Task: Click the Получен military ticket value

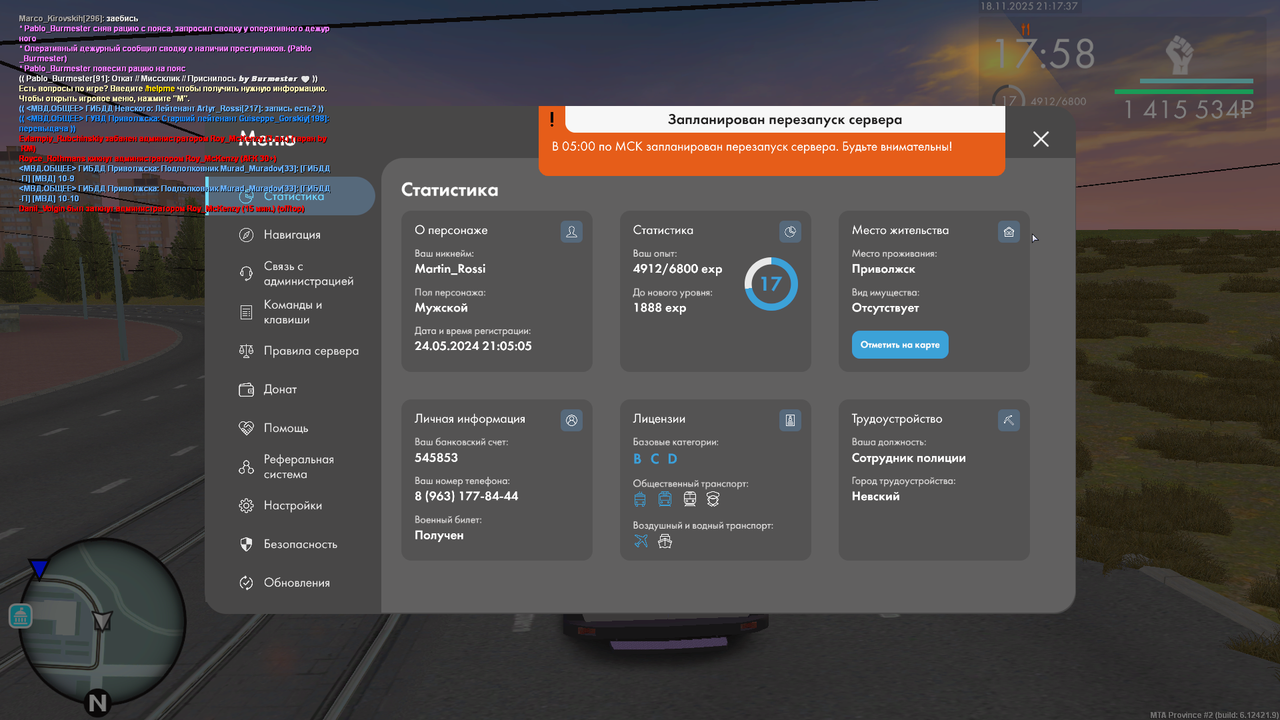Action: 439,535
